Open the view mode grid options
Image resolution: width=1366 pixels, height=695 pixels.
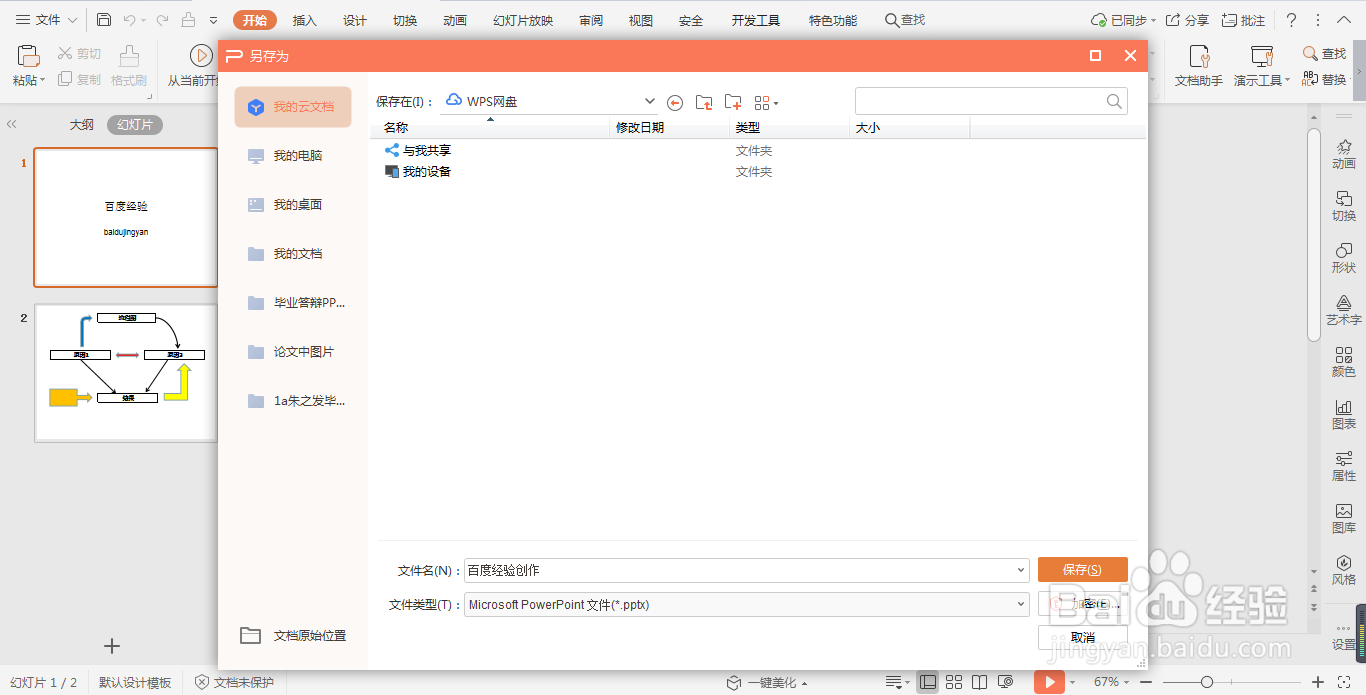[766, 102]
